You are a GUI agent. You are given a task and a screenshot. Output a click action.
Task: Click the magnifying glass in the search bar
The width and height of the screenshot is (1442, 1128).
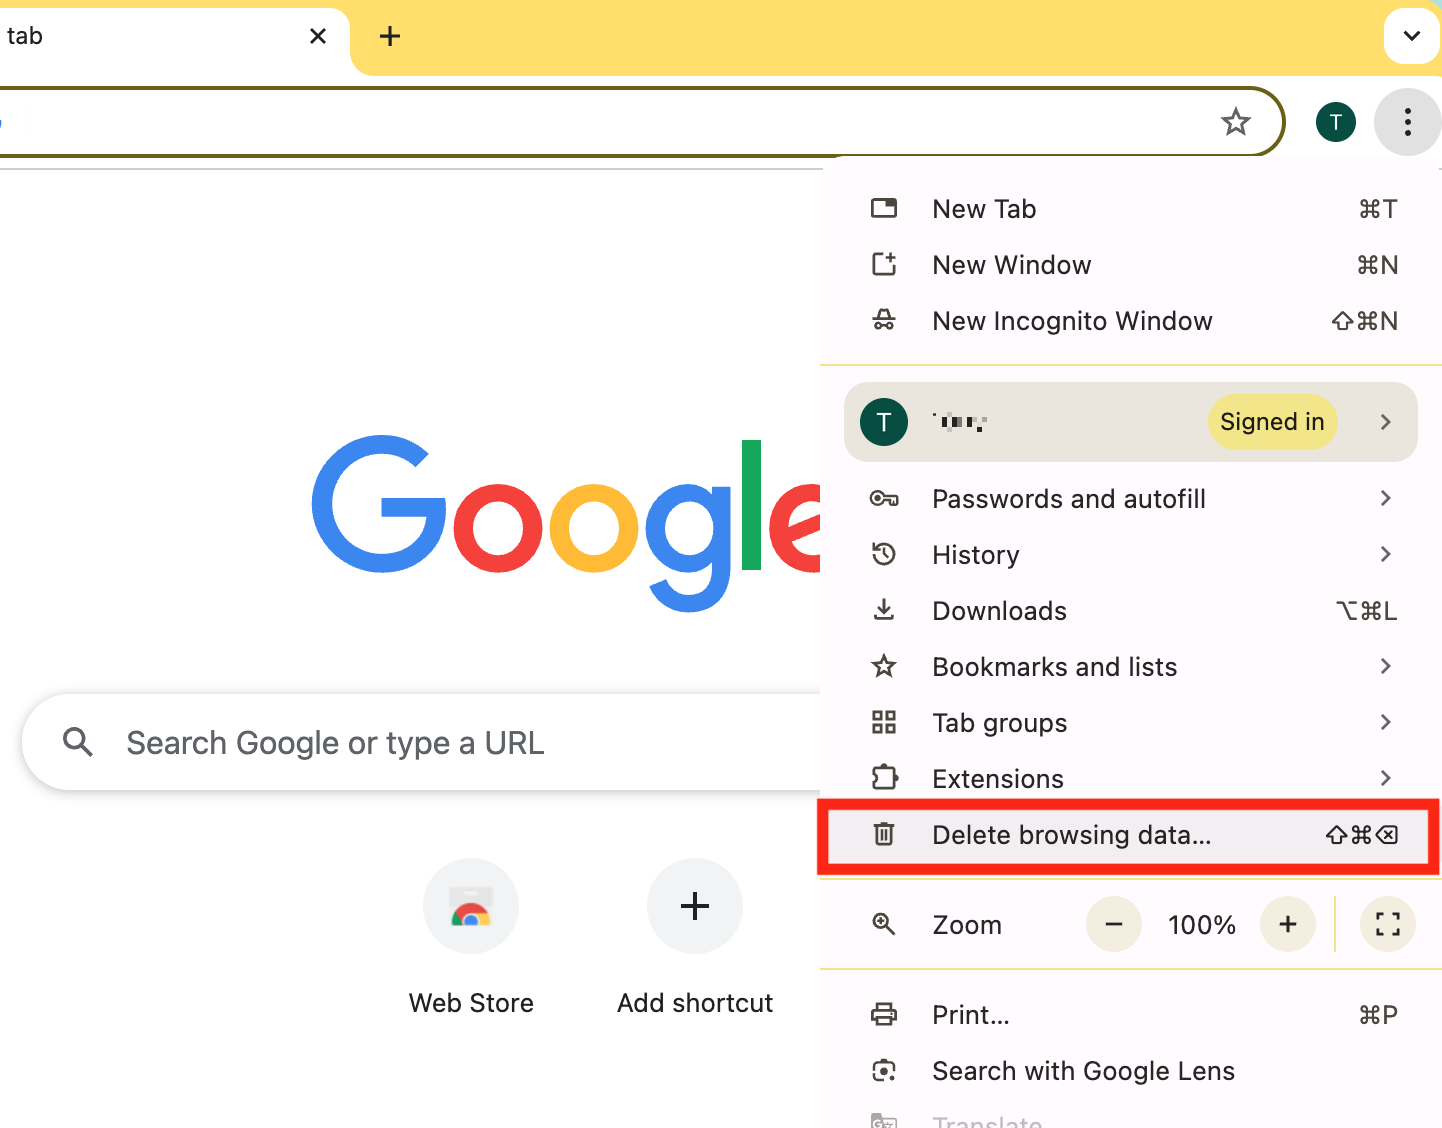click(x=78, y=742)
